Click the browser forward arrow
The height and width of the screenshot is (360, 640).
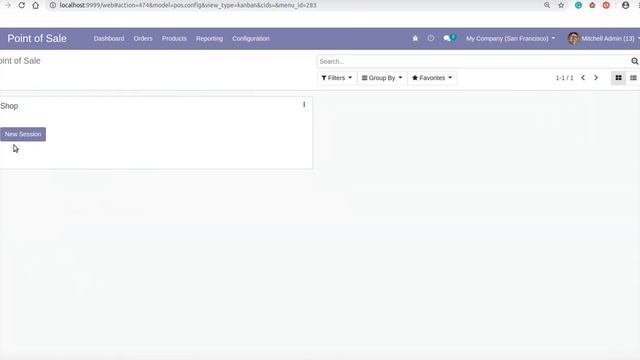pos(8,5)
